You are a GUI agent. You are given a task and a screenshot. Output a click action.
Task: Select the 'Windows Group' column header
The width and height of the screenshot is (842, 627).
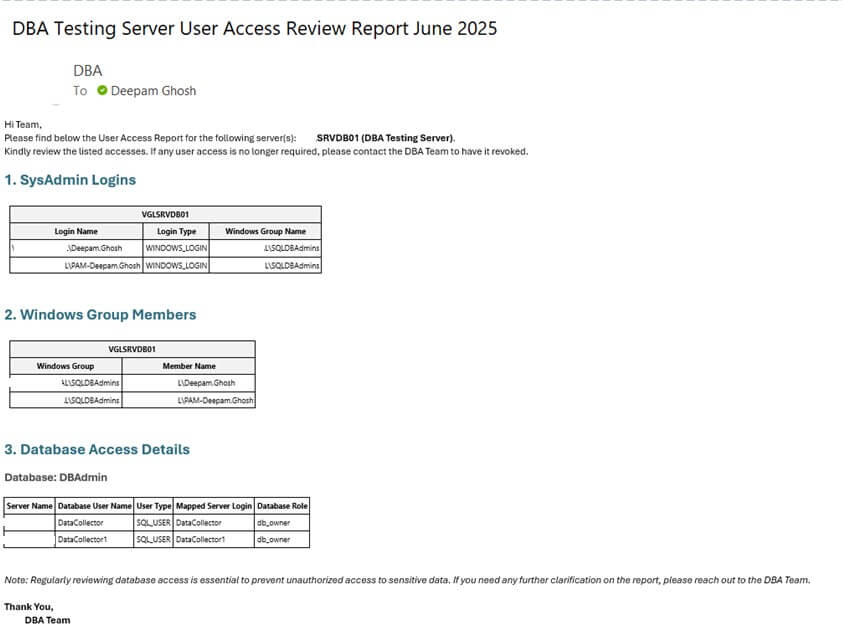click(x=66, y=366)
